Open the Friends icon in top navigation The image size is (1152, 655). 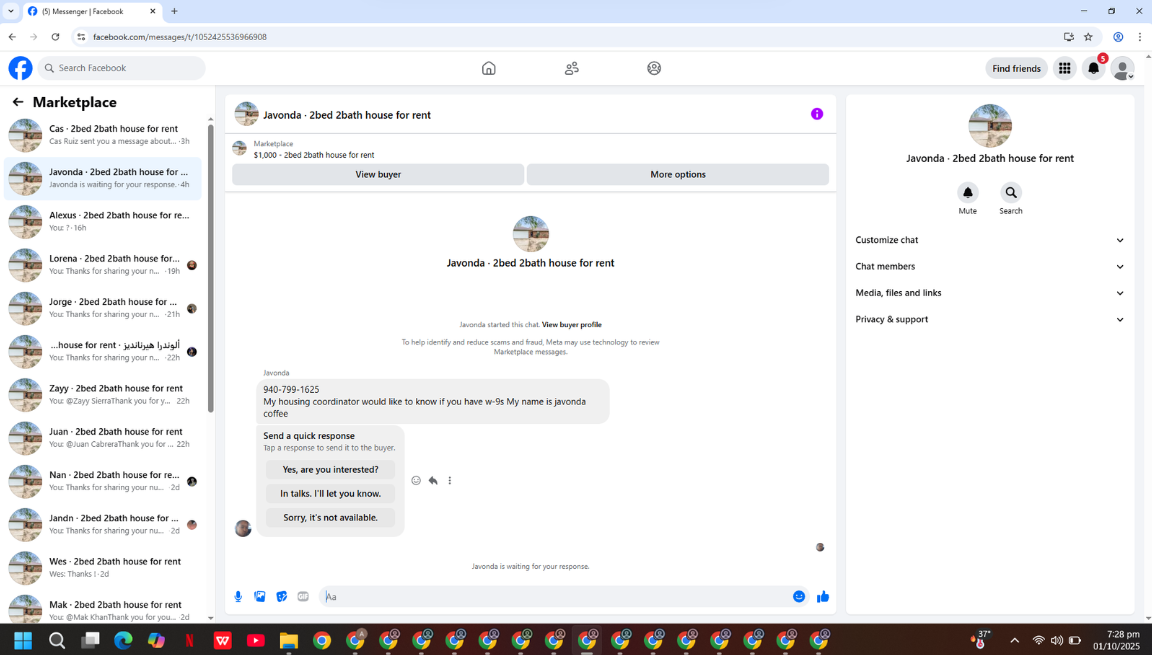coord(572,68)
